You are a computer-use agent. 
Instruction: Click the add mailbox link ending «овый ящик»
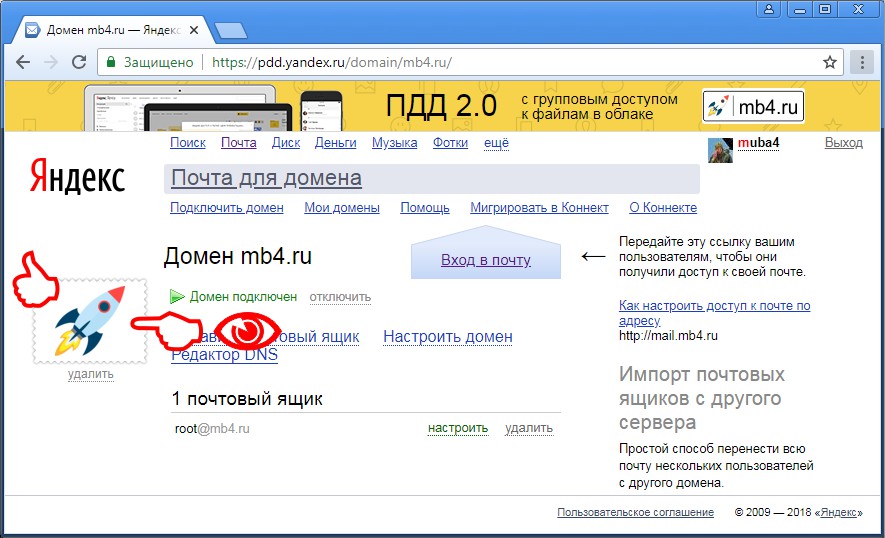pos(318,336)
